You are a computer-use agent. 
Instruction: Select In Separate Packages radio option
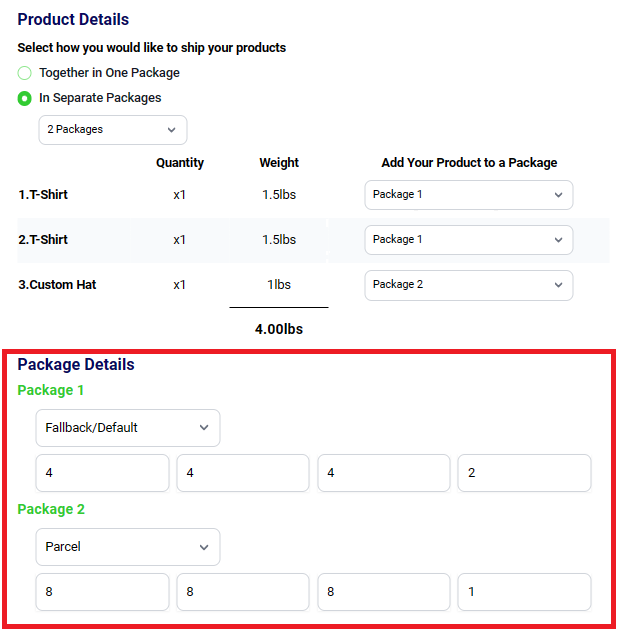click(x=24, y=98)
